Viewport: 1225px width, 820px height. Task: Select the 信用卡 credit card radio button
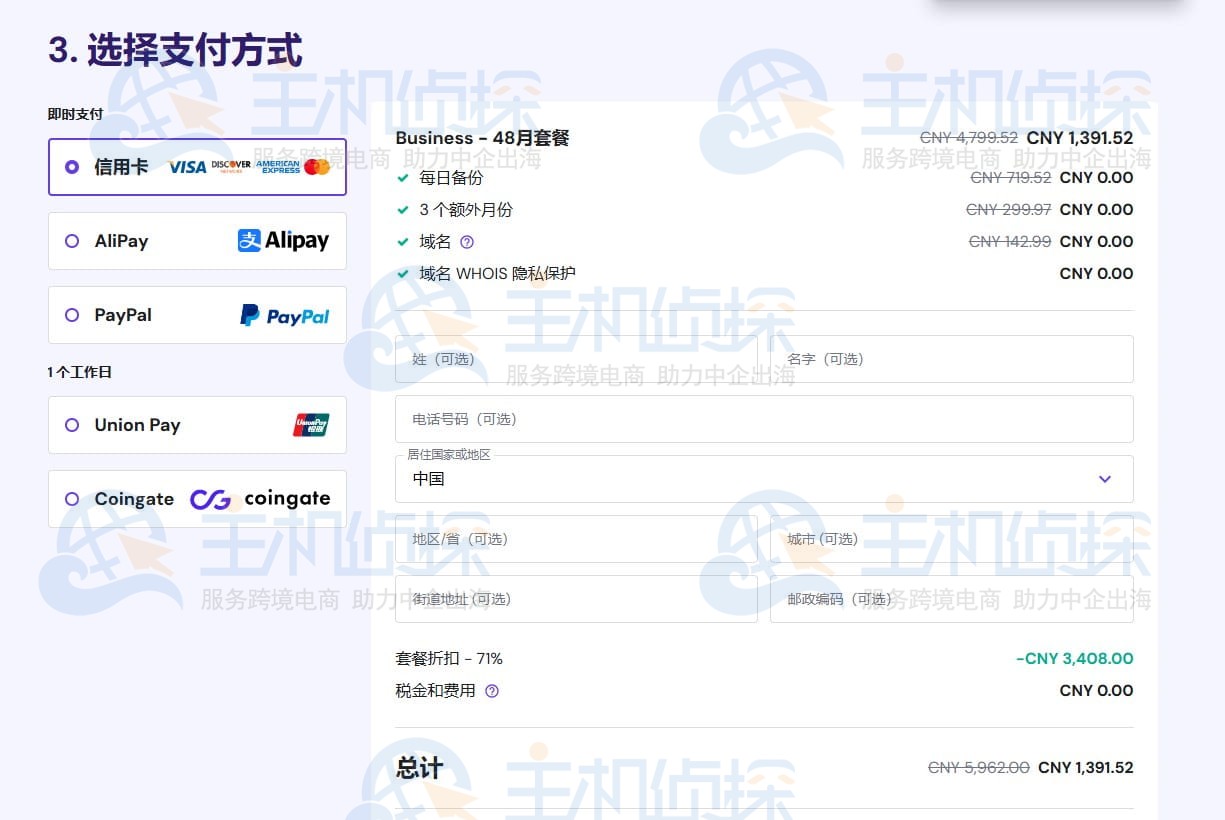(72, 167)
